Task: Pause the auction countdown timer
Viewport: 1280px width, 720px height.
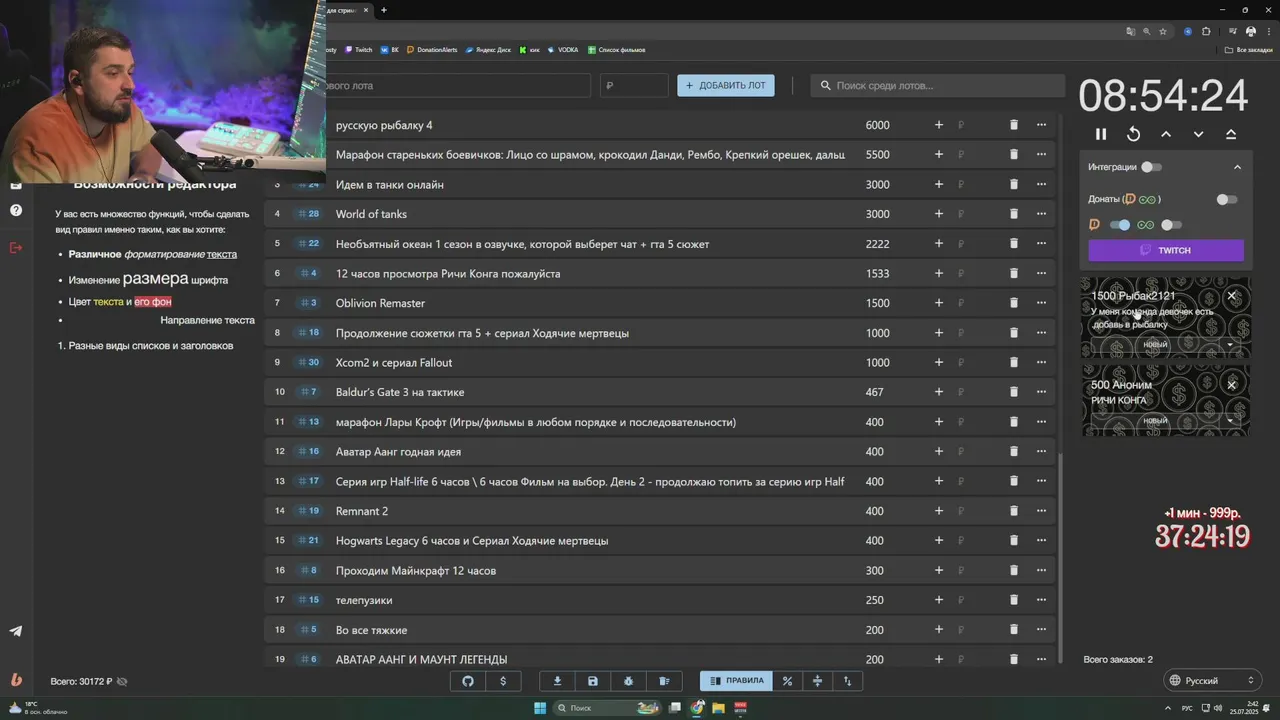Action: pos(1101,134)
